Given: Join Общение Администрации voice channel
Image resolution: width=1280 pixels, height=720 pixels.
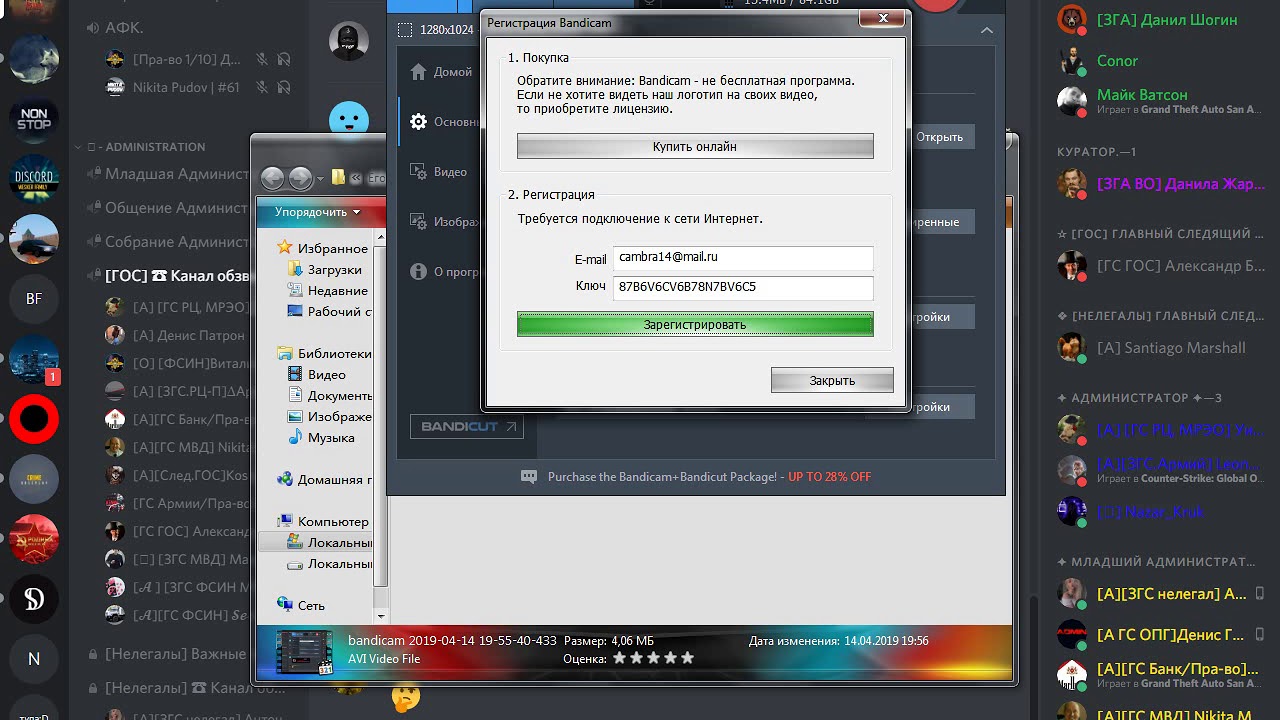Looking at the screenshot, I should click(x=167, y=208).
